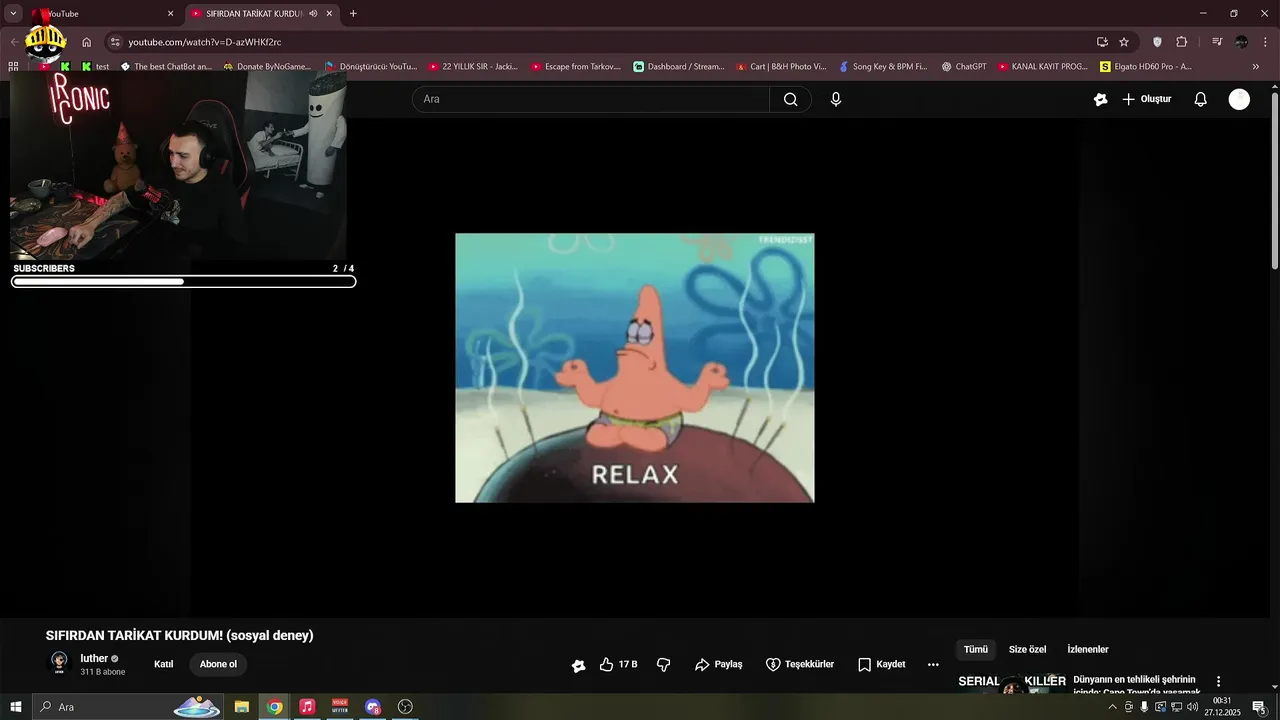
Task: Open Voice Meeter app on taskbar
Action: [340, 707]
